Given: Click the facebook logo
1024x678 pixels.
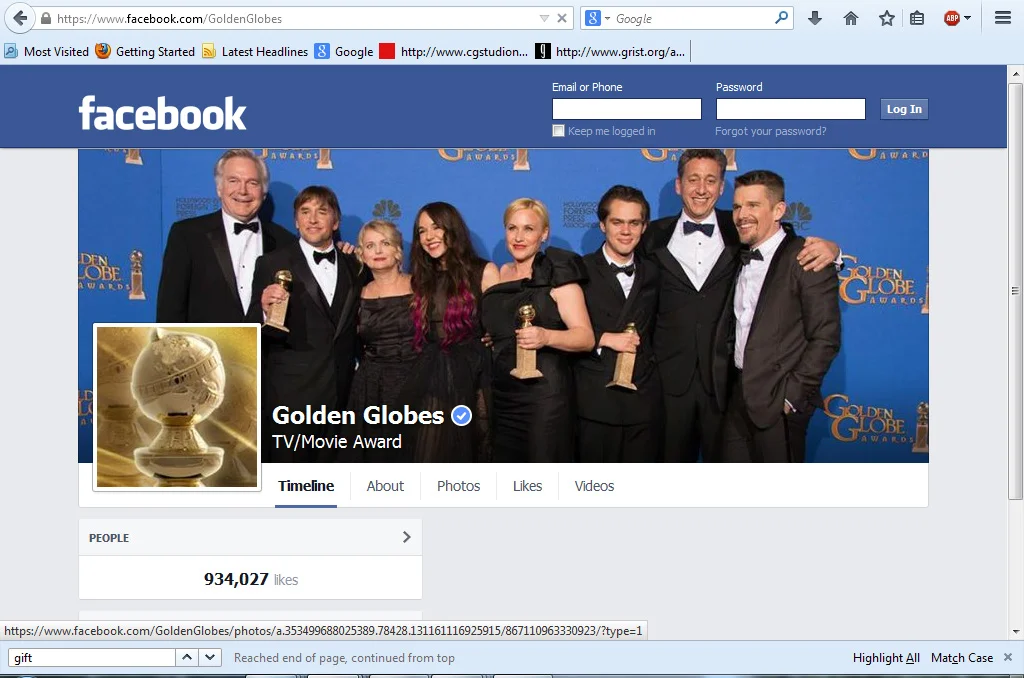Looking at the screenshot, I should (x=162, y=114).
